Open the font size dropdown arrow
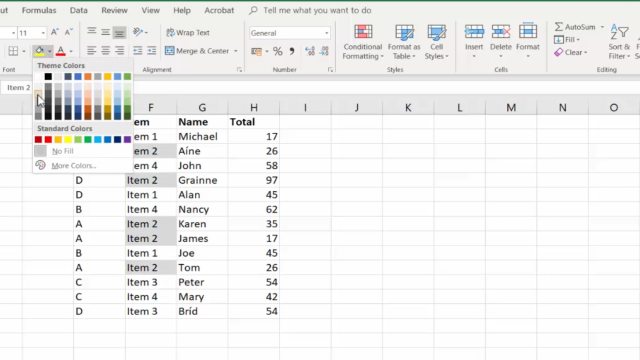The width and height of the screenshot is (640, 360). [43, 33]
